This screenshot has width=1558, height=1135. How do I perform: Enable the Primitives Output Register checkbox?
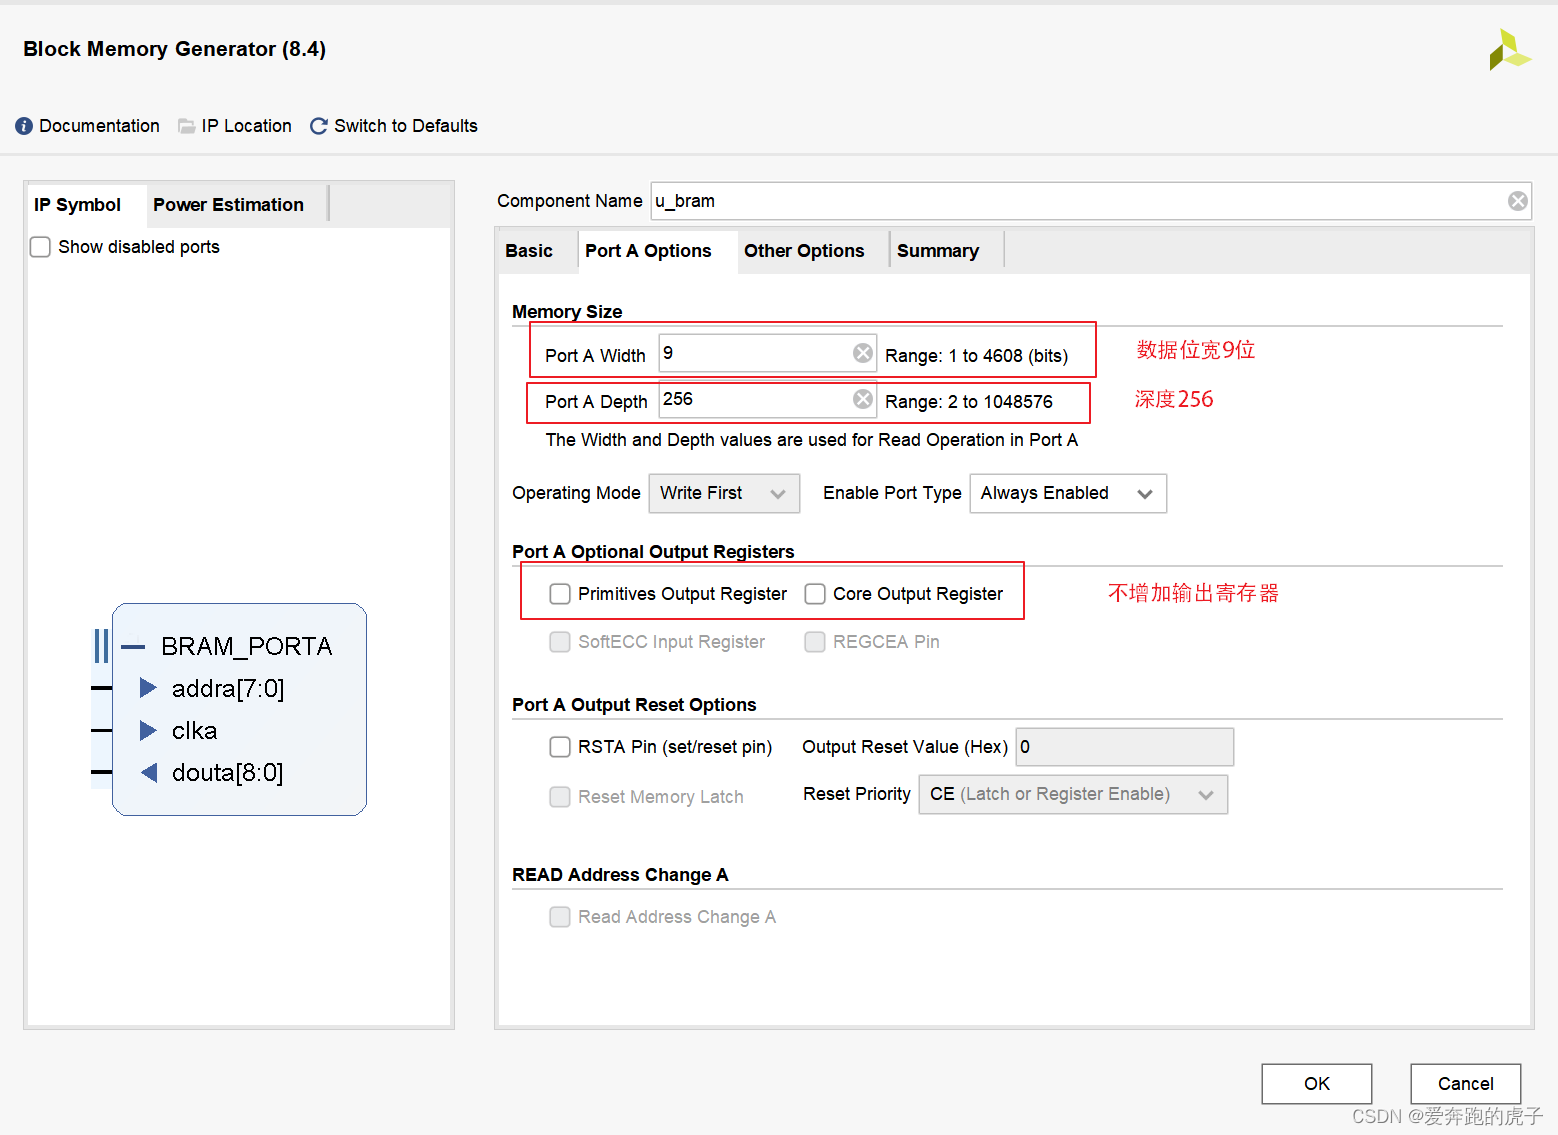pyautogui.click(x=560, y=593)
